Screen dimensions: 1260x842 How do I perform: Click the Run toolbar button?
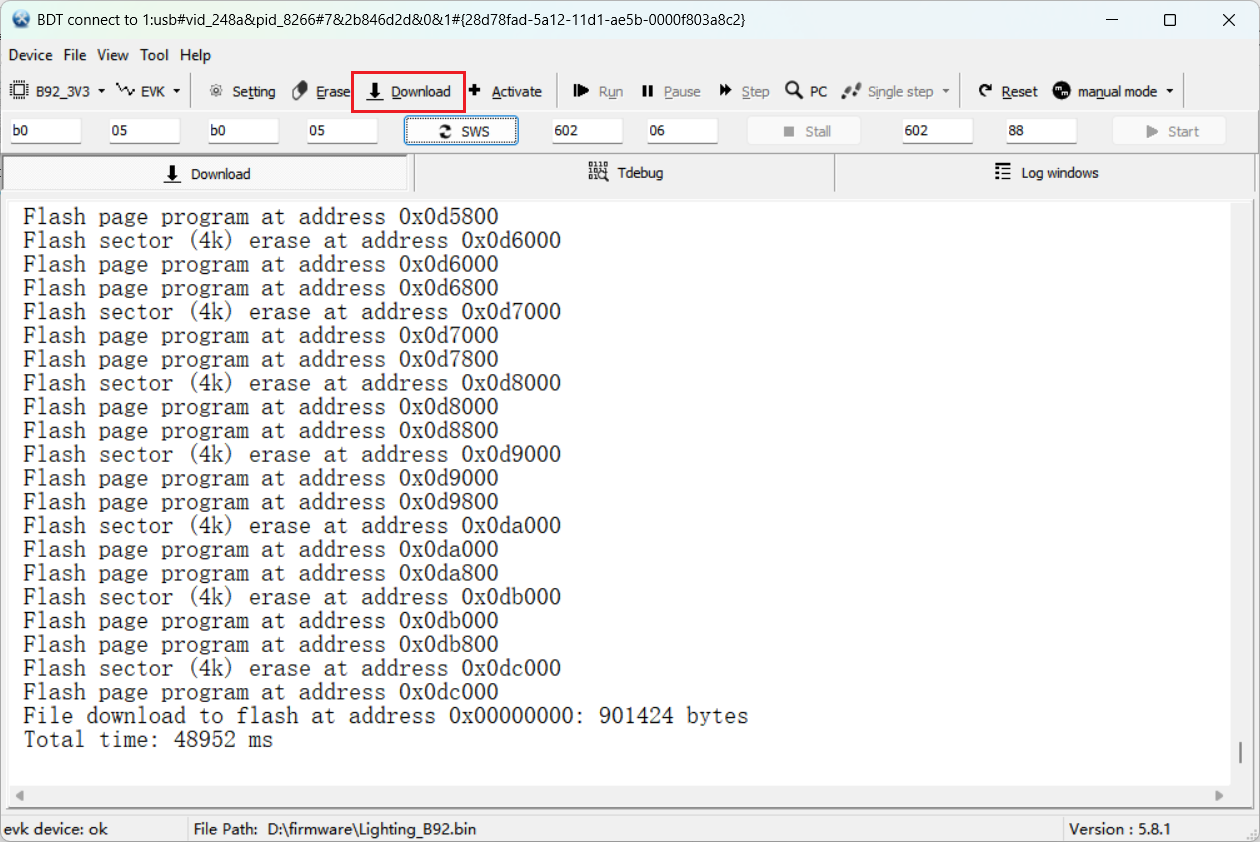[x=598, y=91]
